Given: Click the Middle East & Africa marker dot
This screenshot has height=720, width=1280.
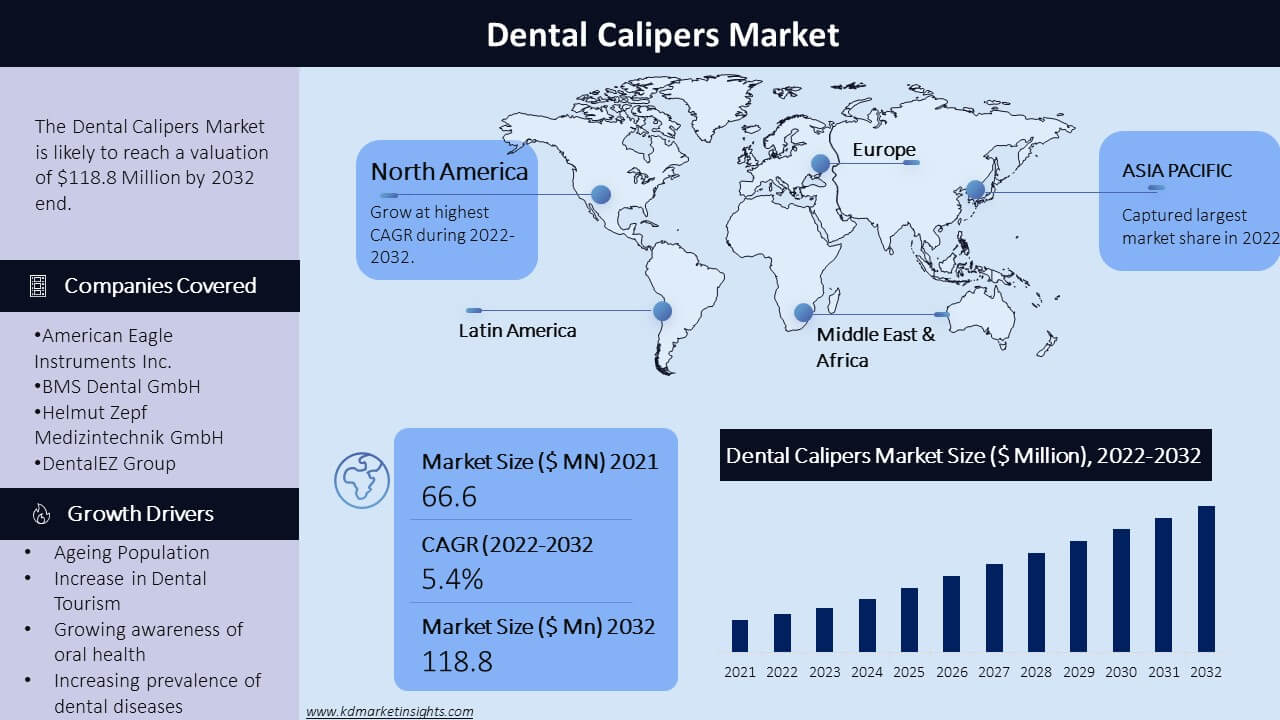Looking at the screenshot, I should (803, 313).
